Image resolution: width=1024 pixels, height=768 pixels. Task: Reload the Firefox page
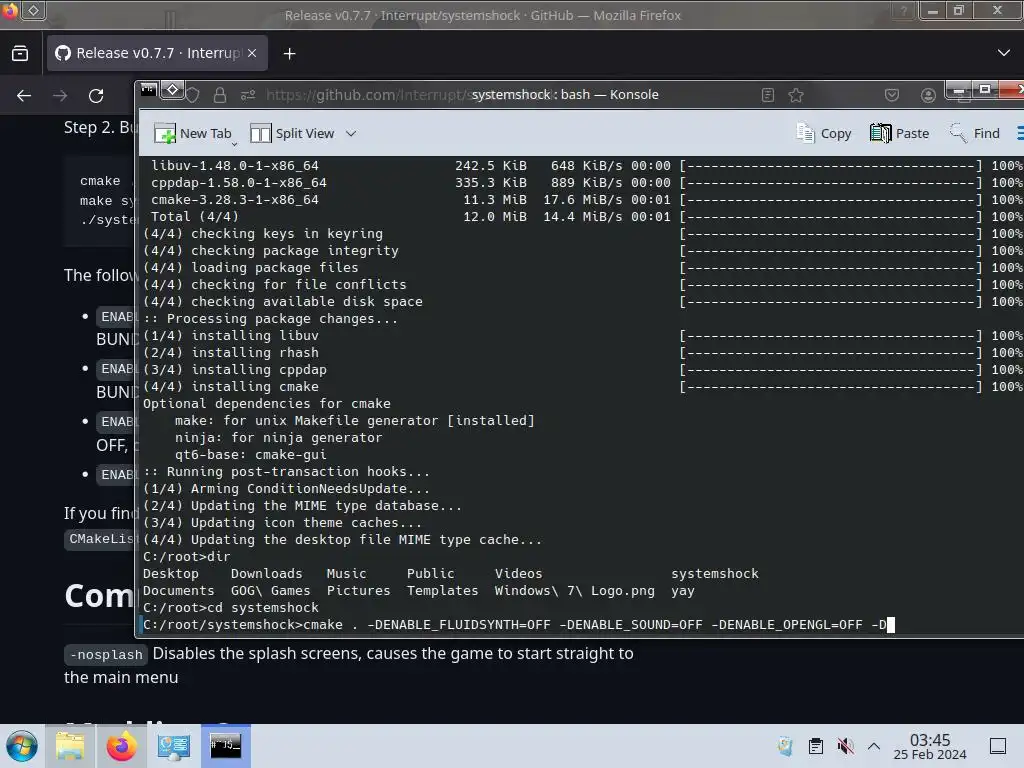point(96,96)
